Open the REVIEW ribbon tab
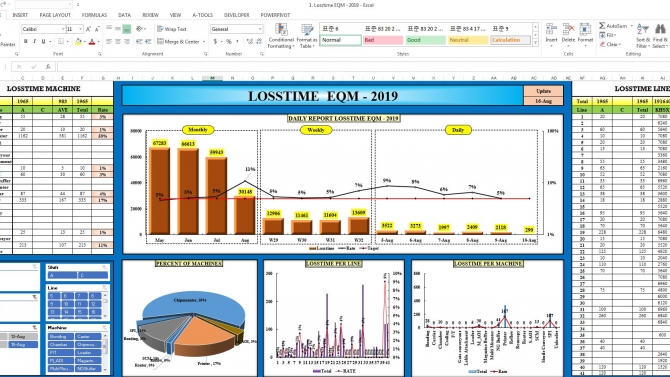Screen dimensions: 670x377 click(150, 15)
